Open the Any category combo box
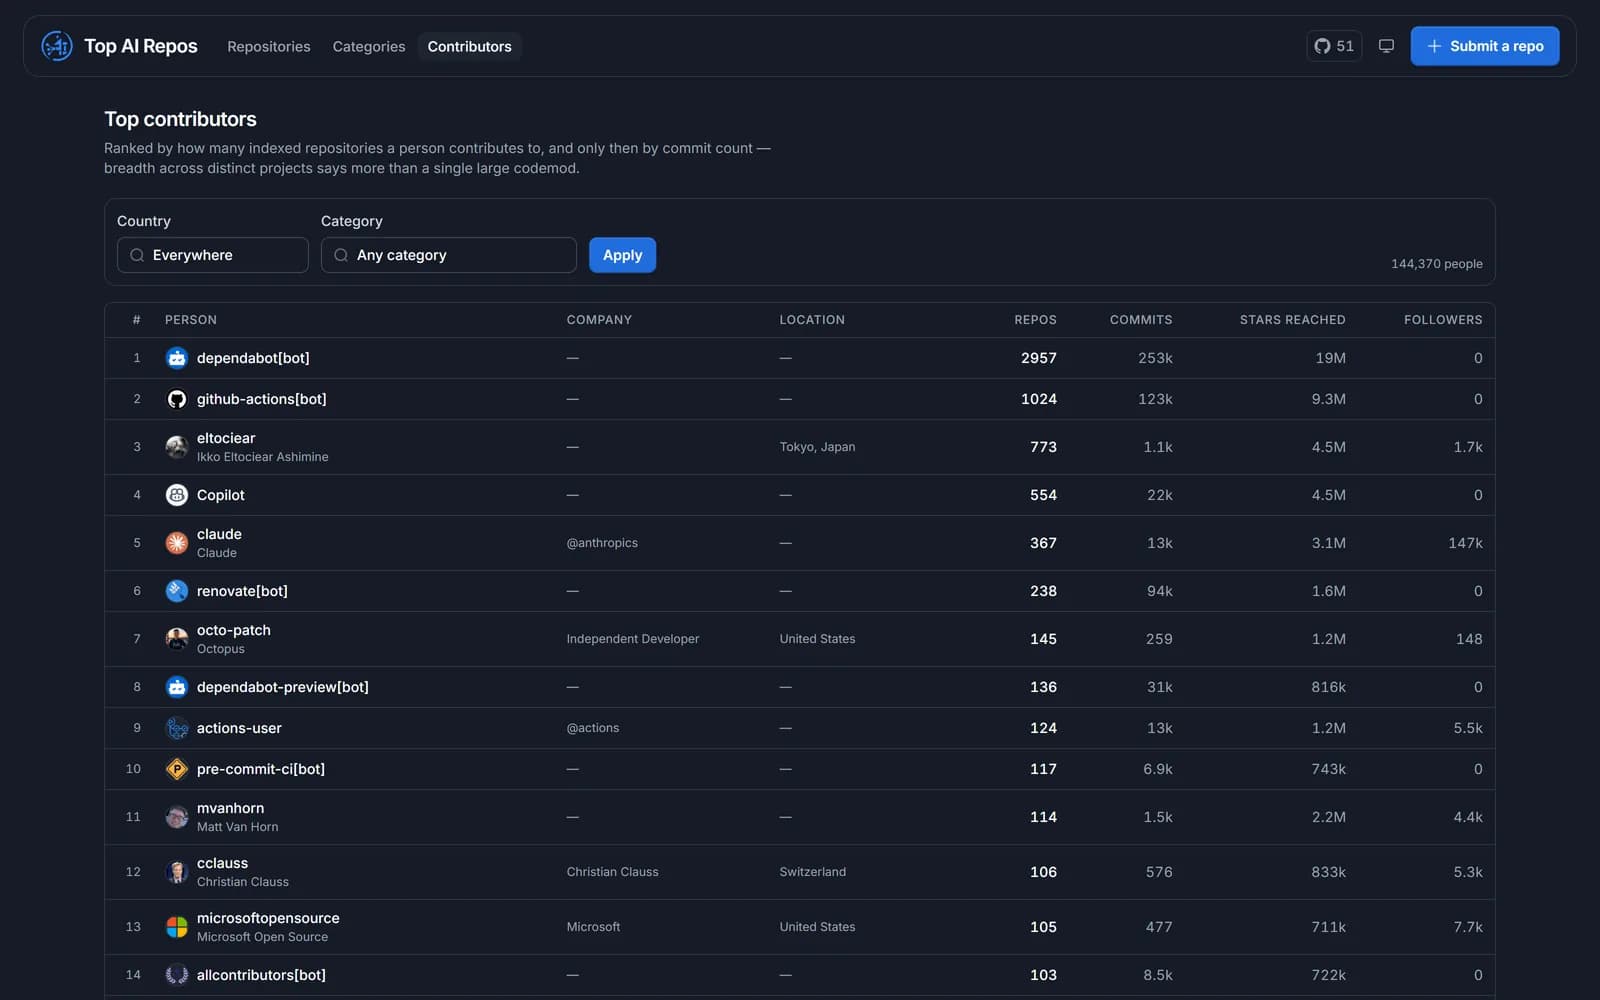 click(449, 255)
